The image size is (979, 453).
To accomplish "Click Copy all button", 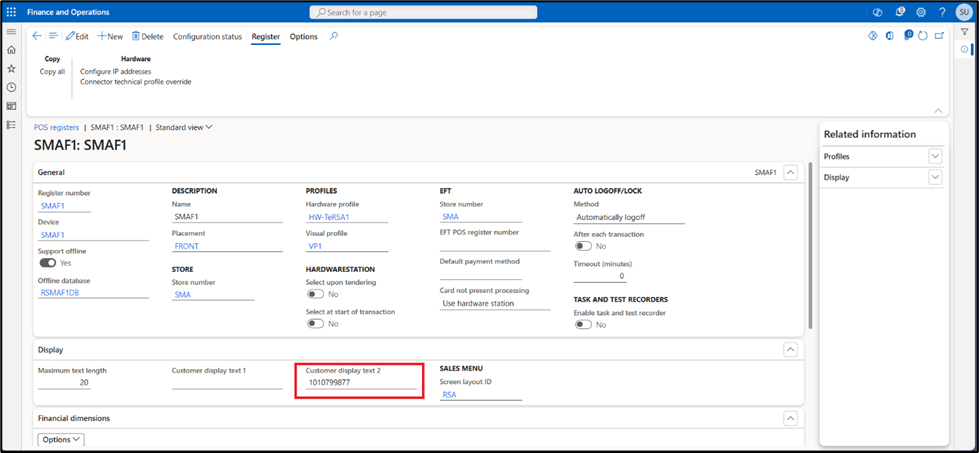I will point(52,71).
